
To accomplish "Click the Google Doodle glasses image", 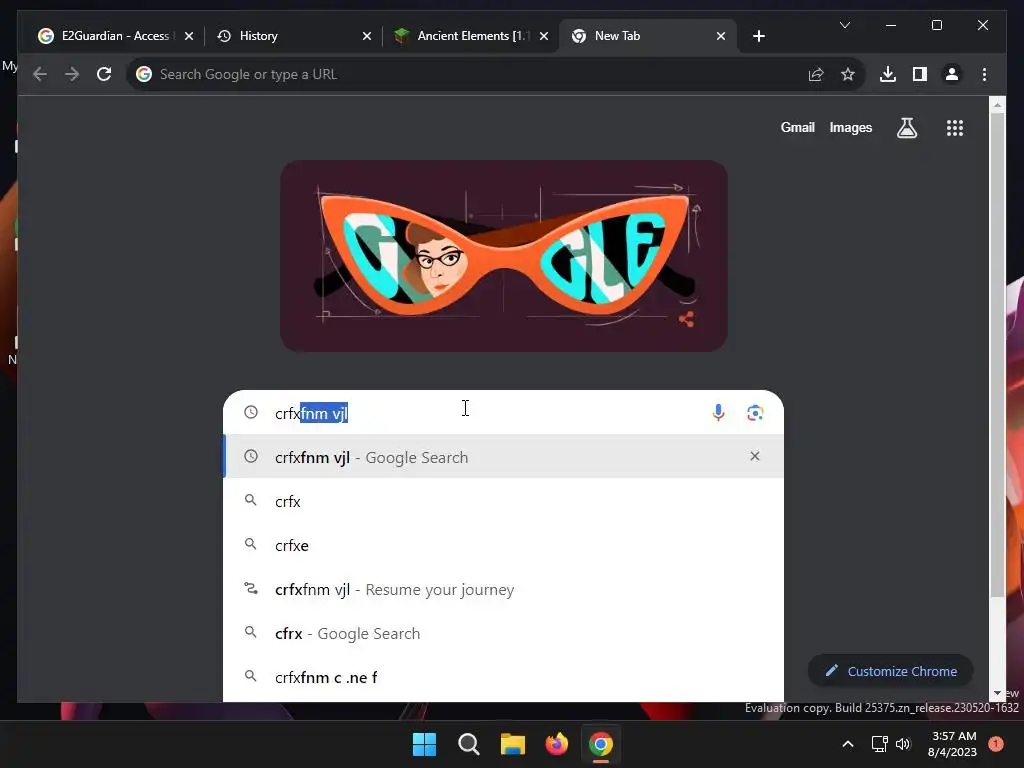I will [x=504, y=256].
